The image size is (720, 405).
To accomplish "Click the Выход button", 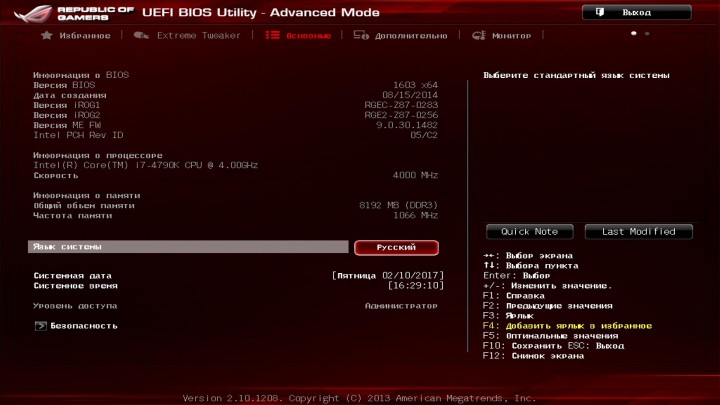I will [x=636, y=12].
